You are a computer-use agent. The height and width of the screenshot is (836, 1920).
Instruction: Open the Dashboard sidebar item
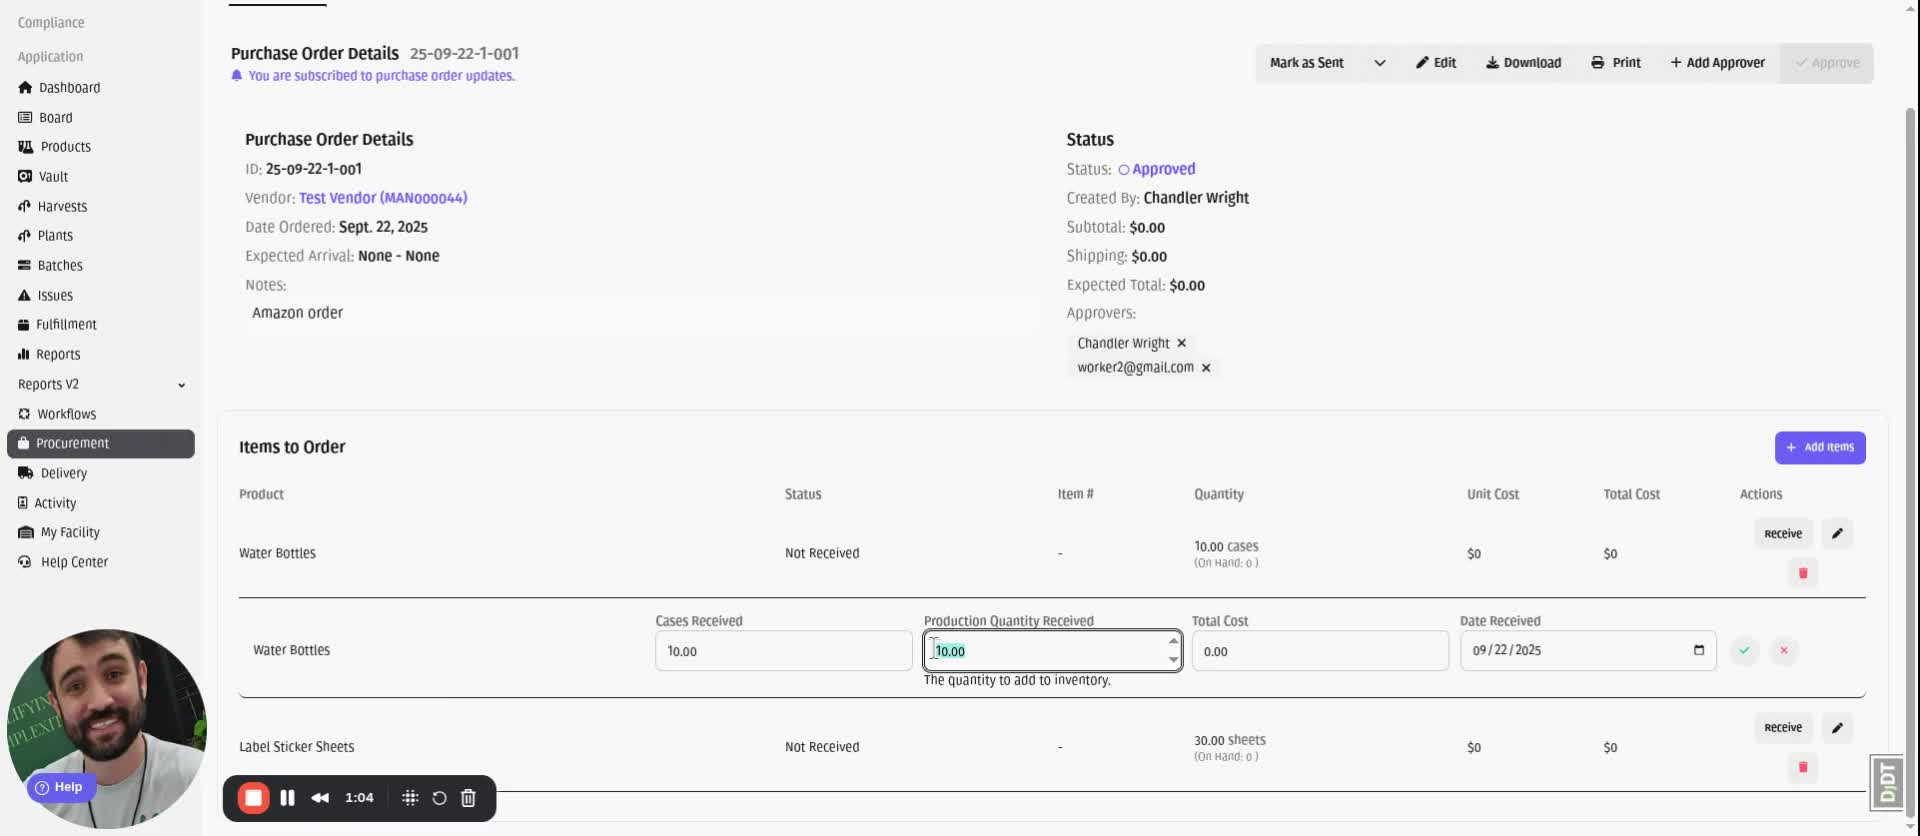click(x=59, y=88)
